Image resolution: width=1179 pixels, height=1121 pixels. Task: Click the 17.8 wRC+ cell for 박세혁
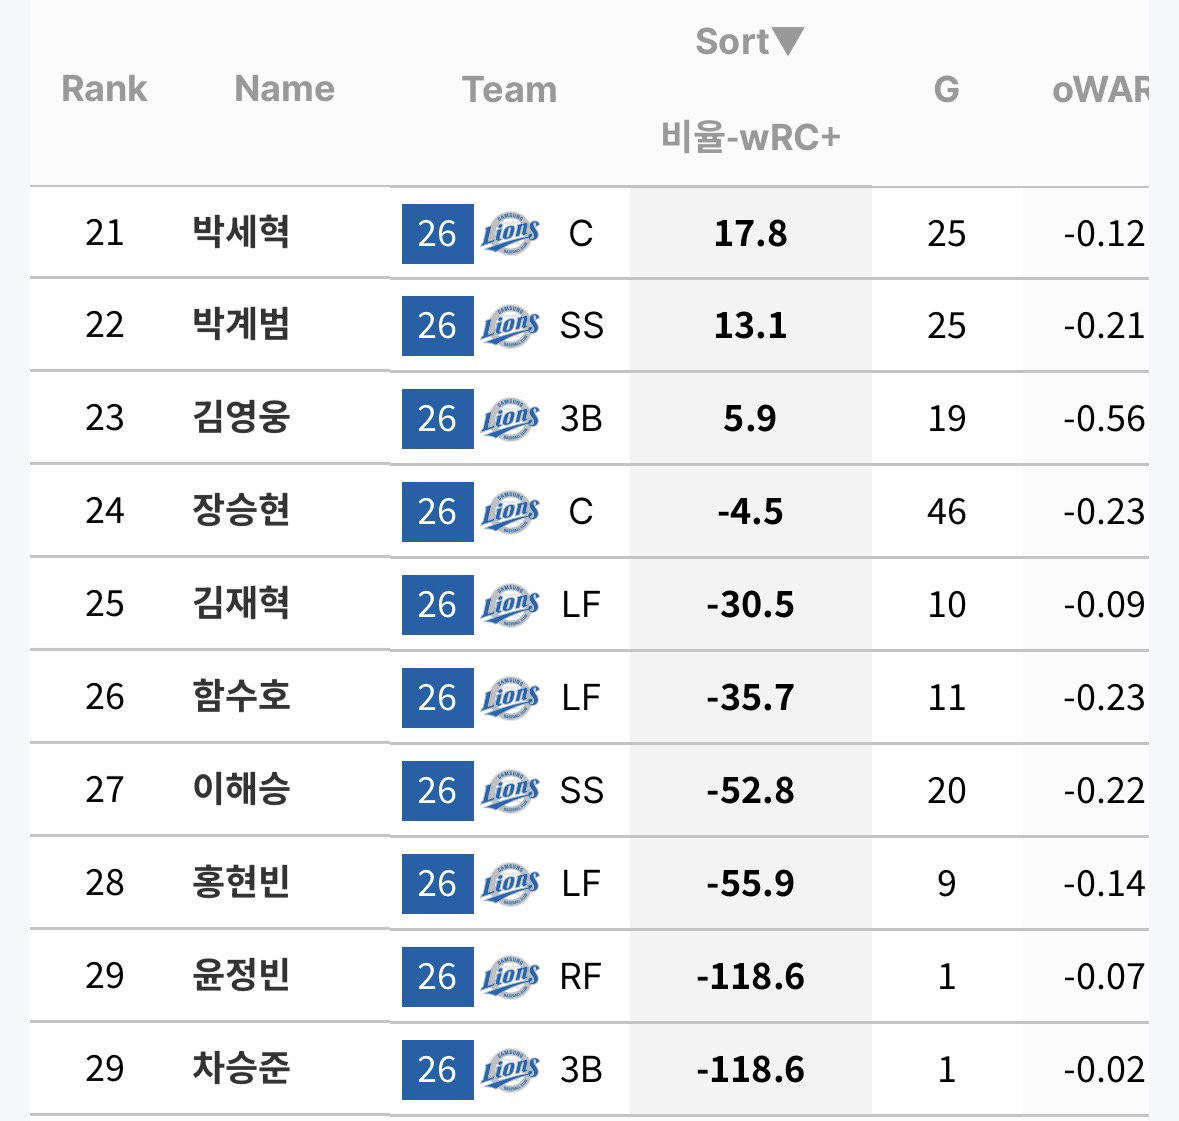click(x=750, y=233)
